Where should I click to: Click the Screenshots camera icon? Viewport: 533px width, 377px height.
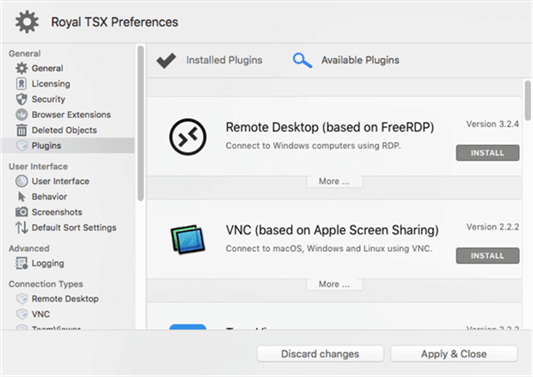21,212
